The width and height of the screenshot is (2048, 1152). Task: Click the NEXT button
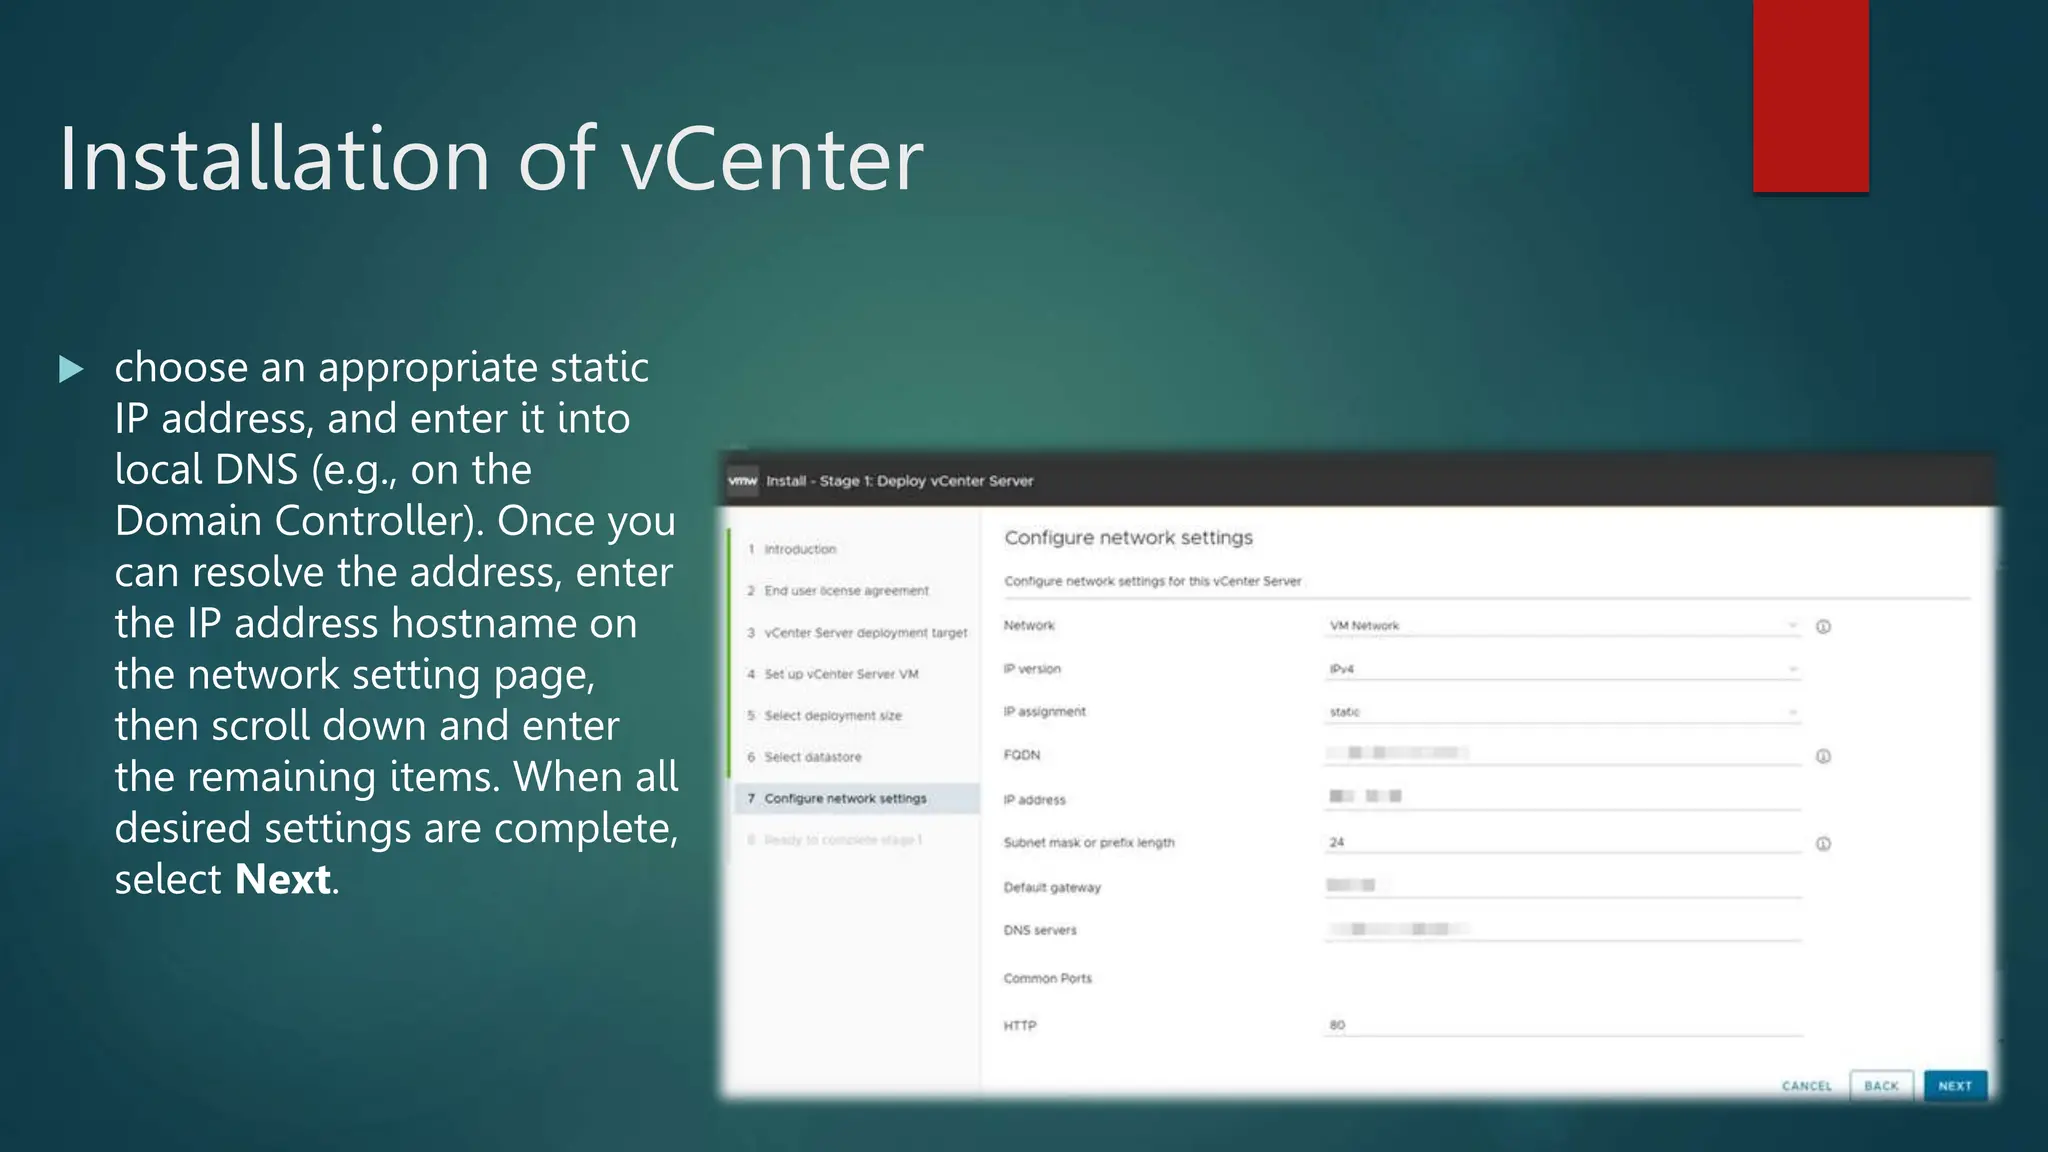point(1955,1086)
